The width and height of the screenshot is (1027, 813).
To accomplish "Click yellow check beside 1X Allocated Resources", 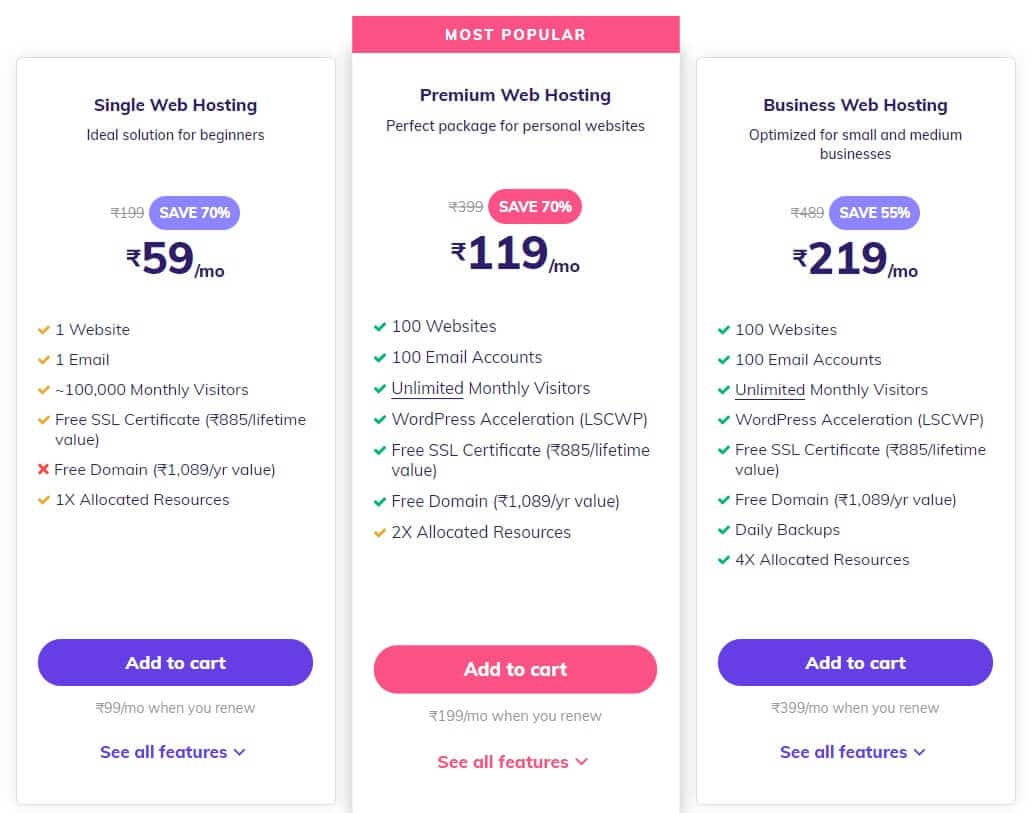I will pos(44,500).
